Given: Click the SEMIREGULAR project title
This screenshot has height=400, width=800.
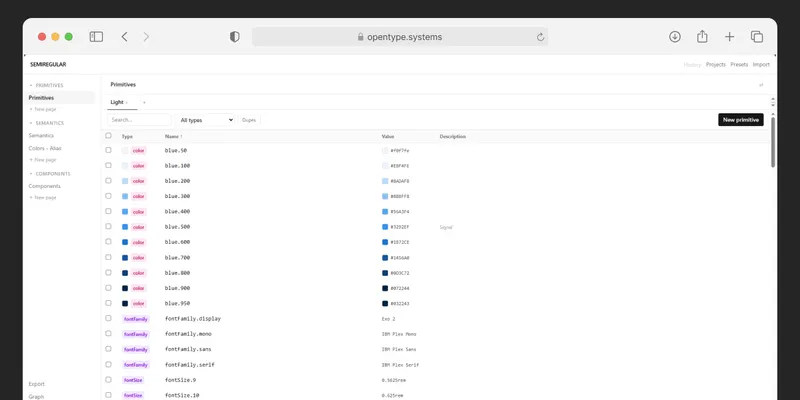Looking at the screenshot, I should tap(48, 64).
